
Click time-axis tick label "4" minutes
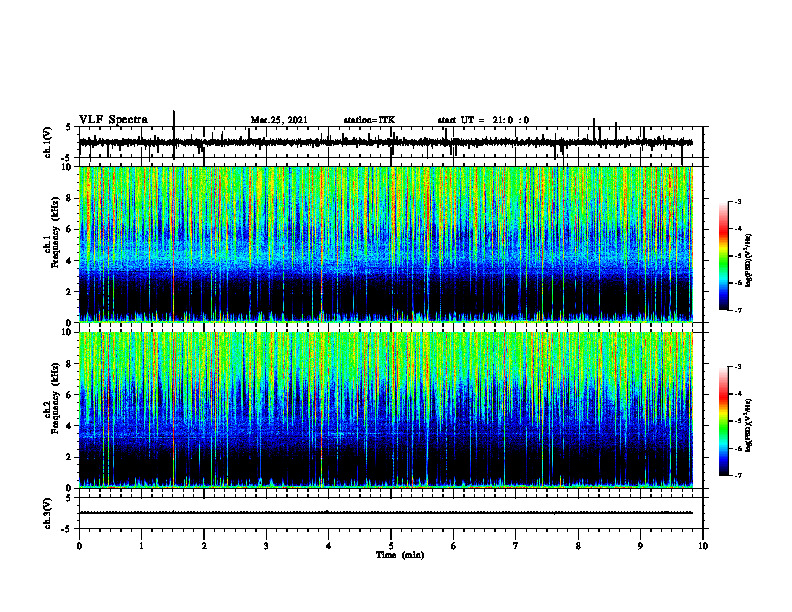[x=329, y=546]
